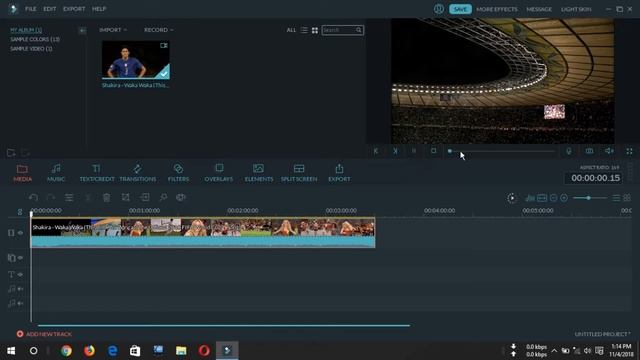Open the Split Screen tab
The width and height of the screenshot is (640, 360).
point(299,173)
